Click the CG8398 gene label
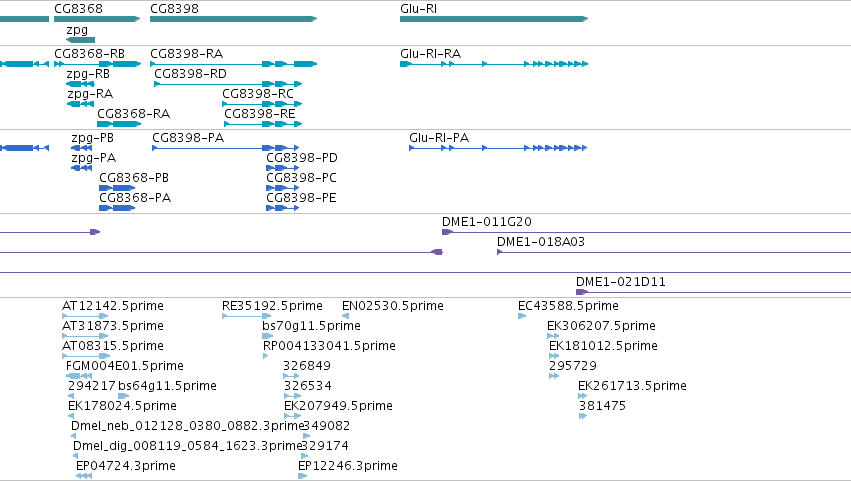Screen dimensions: 851x481 pyautogui.click(x=174, y=9)
